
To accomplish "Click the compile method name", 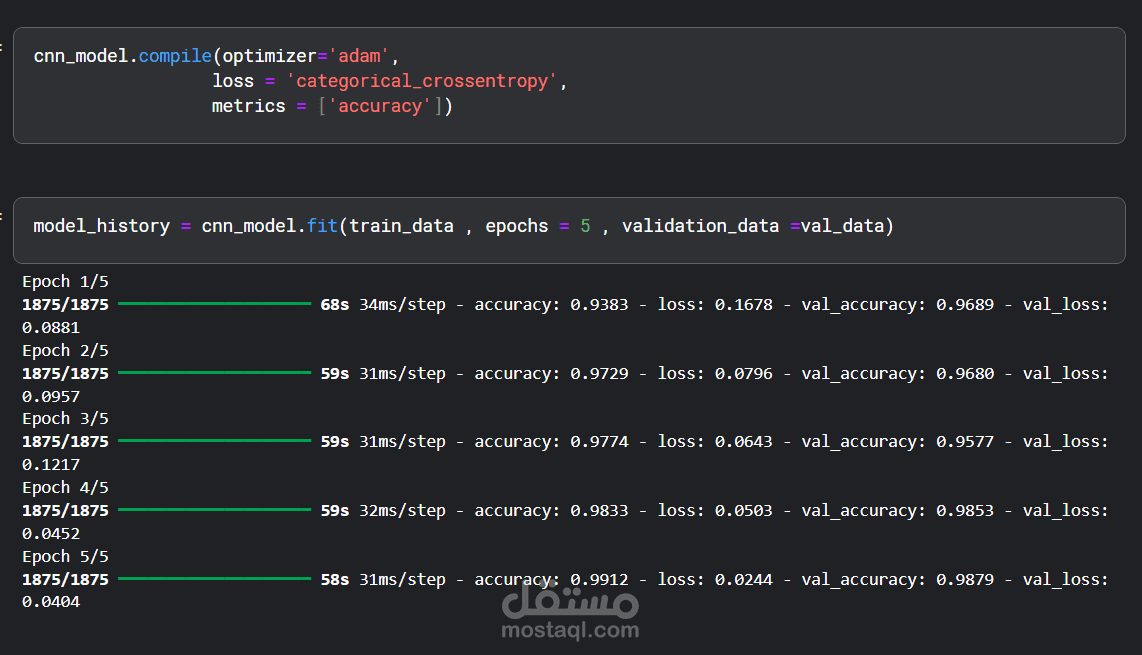I will pos(175,56).
